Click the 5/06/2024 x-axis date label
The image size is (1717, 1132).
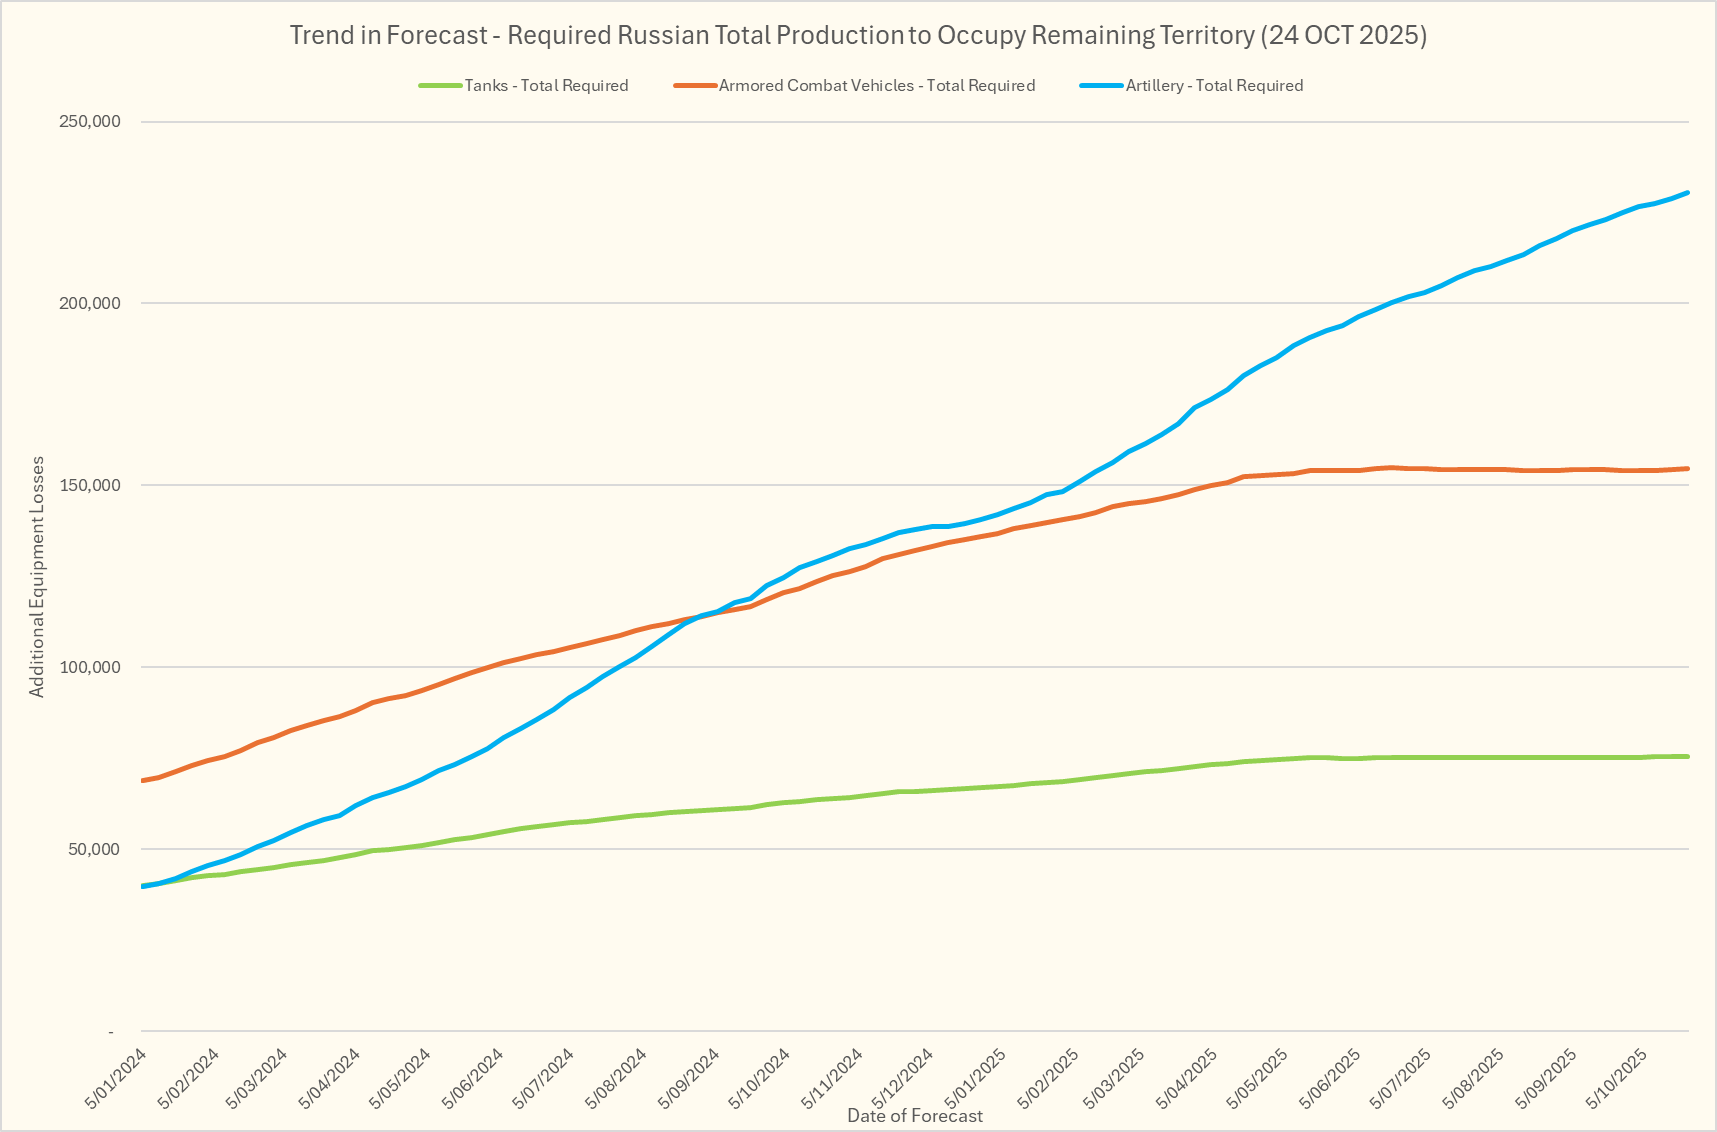coord(474,1079)
